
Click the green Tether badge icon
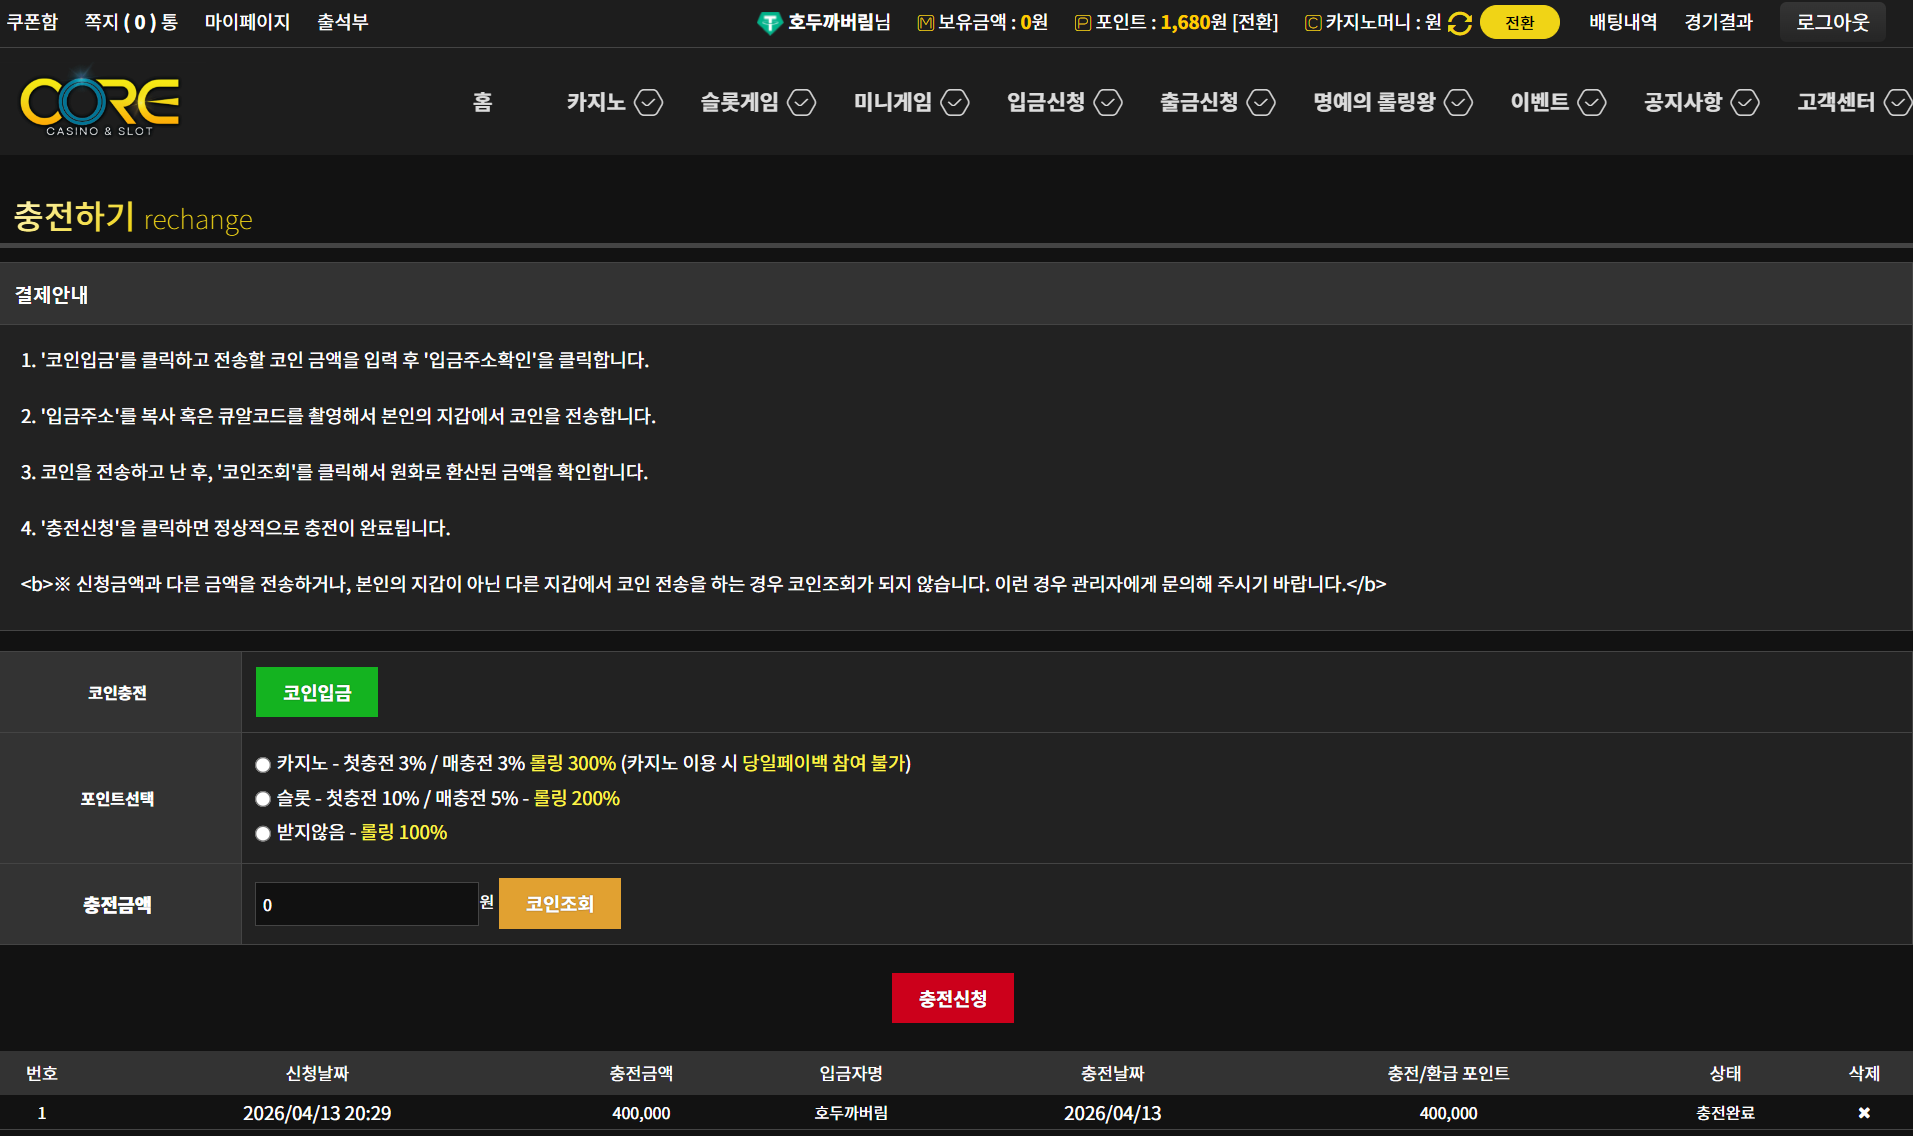[769, 23]
